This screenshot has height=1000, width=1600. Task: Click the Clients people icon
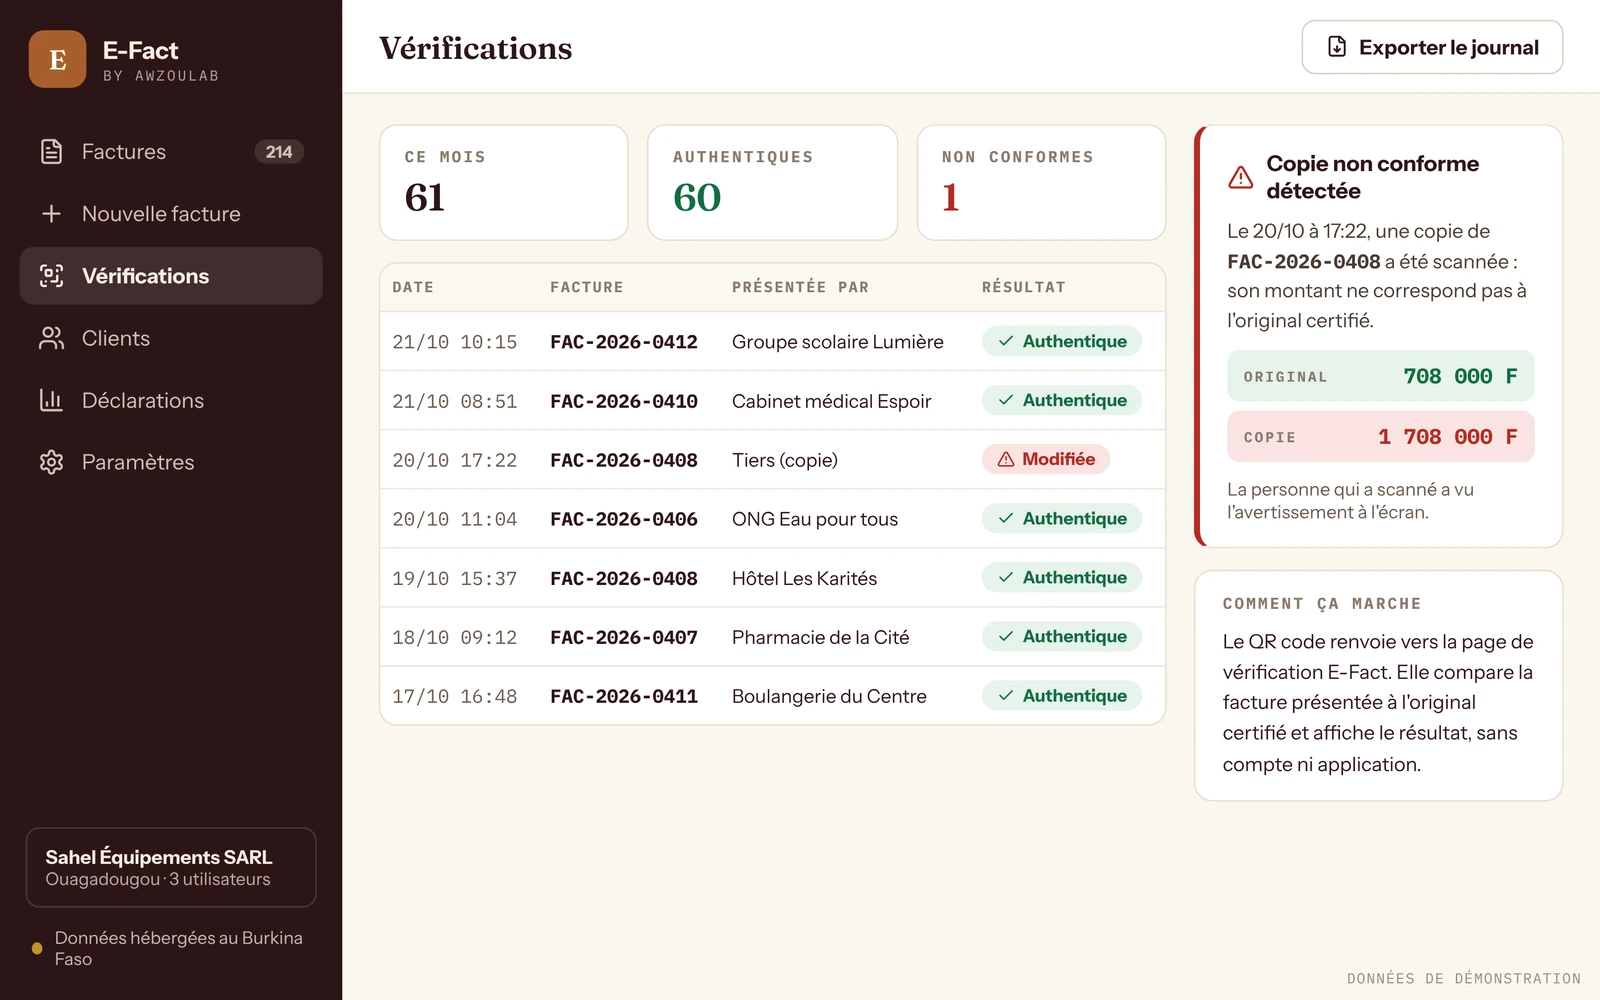[x=51, y=338]
